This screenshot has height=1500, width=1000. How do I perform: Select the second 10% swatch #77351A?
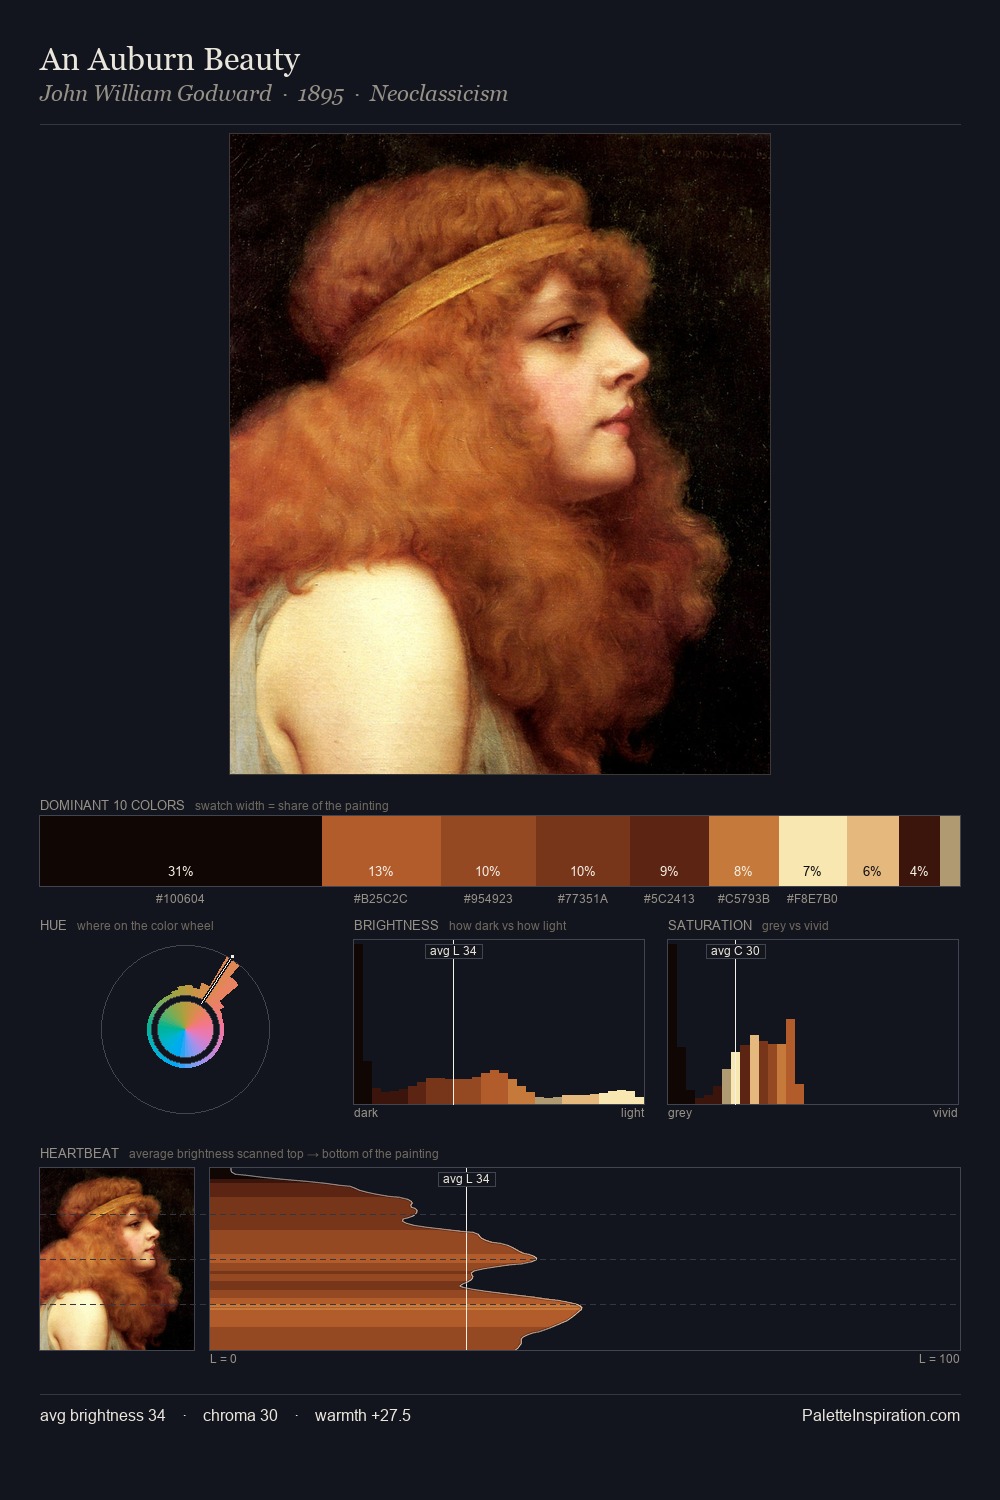583,851
